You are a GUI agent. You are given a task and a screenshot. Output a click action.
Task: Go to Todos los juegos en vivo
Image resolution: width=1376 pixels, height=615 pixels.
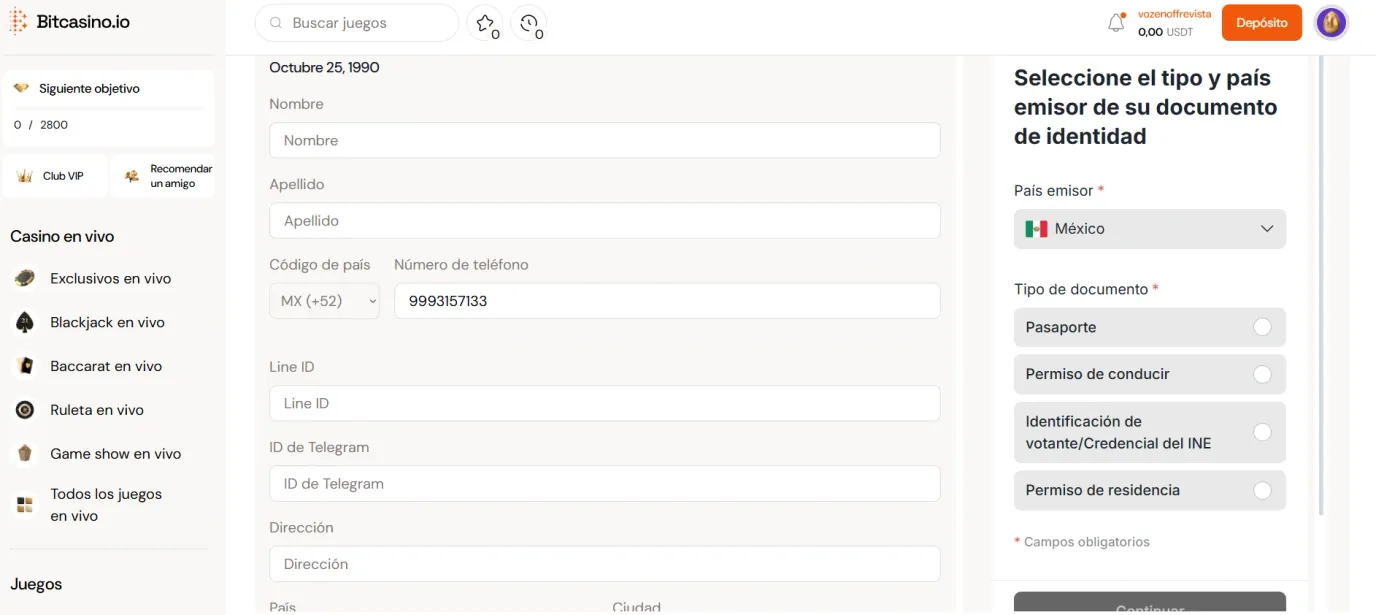click(105, 505)
